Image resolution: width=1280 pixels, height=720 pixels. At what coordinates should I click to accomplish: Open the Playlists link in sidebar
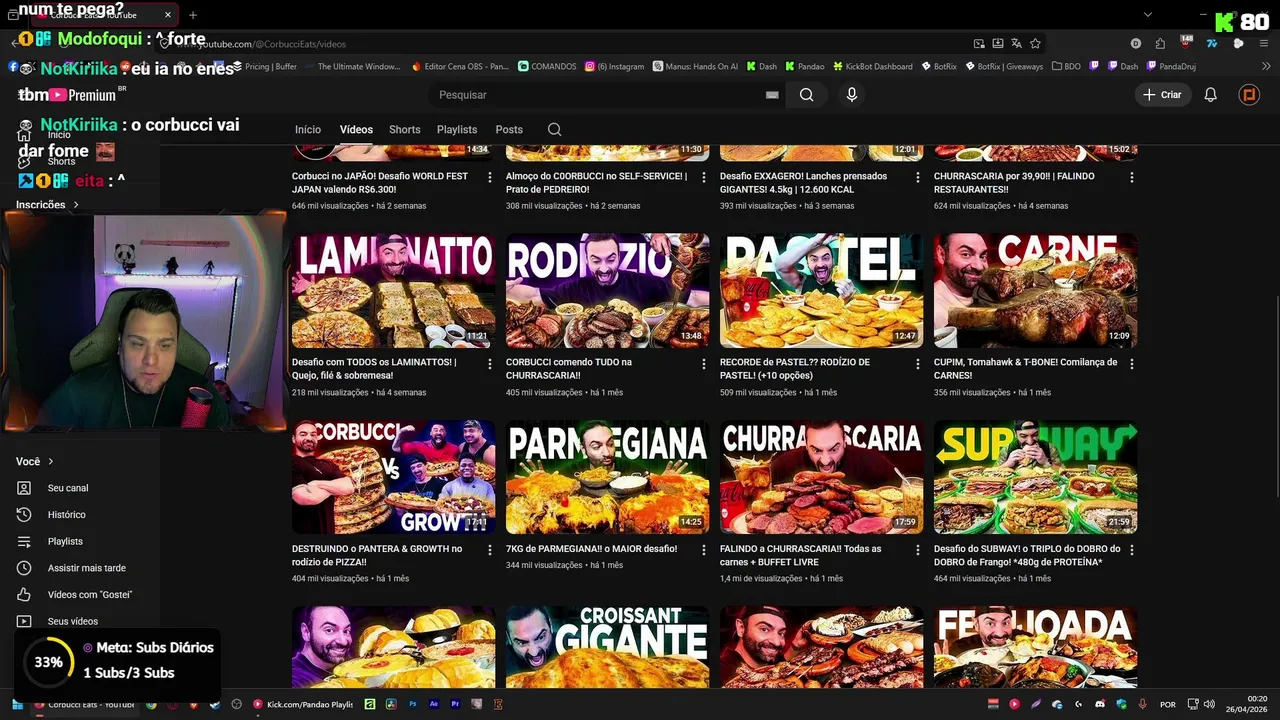[65, 541]
